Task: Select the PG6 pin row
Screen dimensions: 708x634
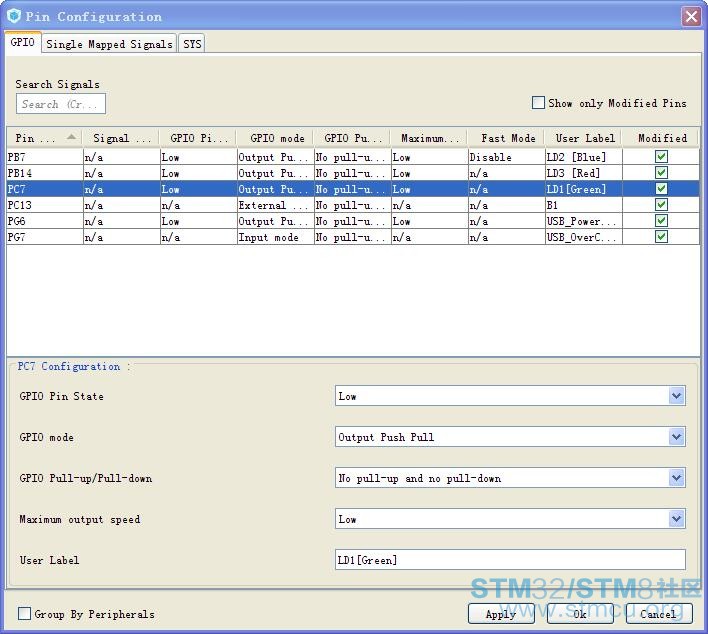Action: (x=353, y=221)
